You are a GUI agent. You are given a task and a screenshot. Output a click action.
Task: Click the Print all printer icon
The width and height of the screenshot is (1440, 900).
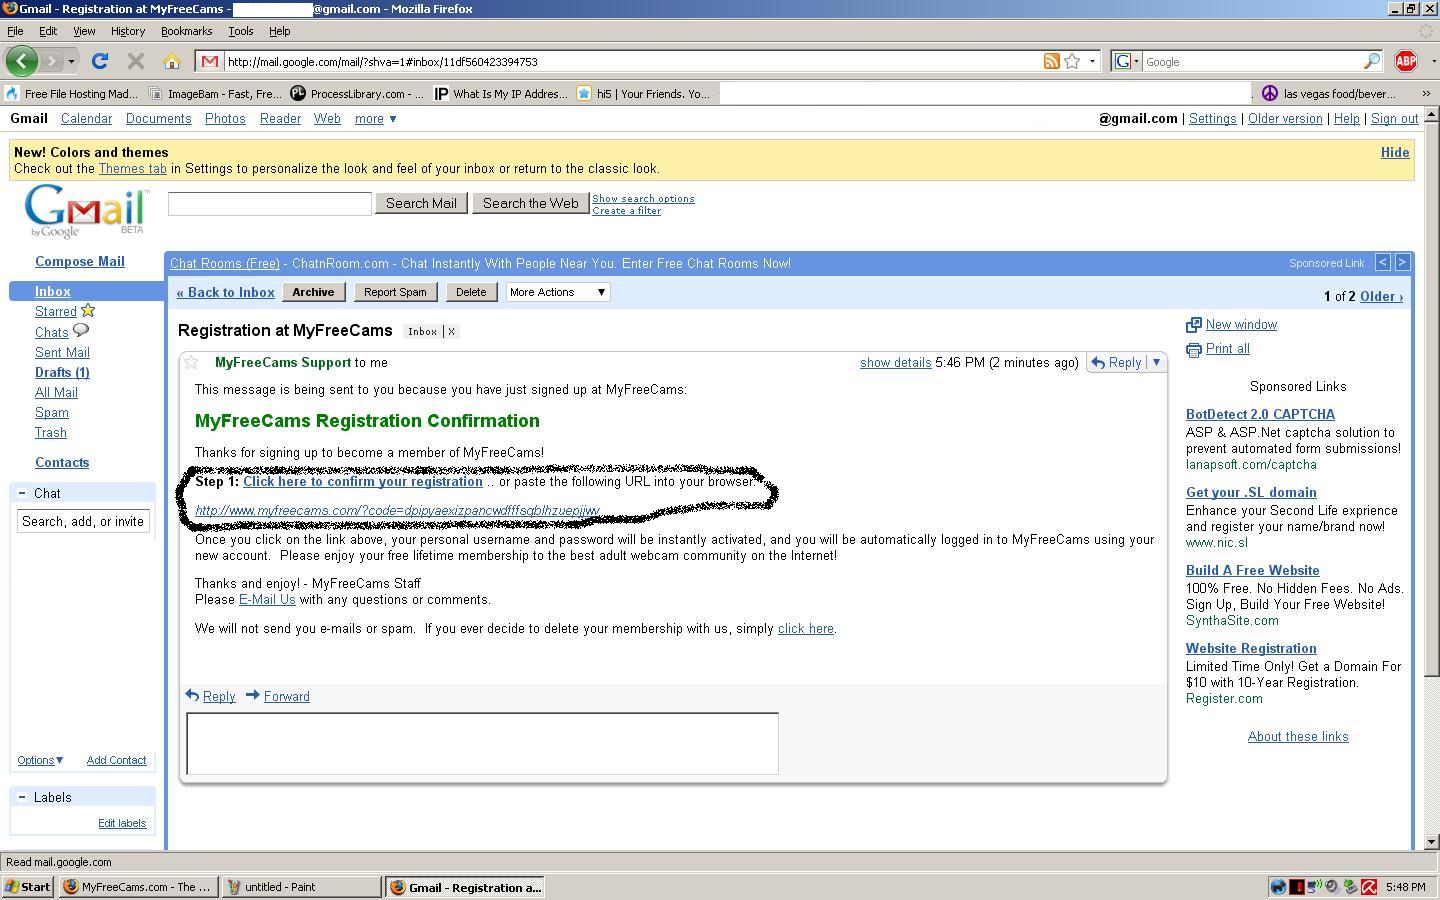point(1193,349)
